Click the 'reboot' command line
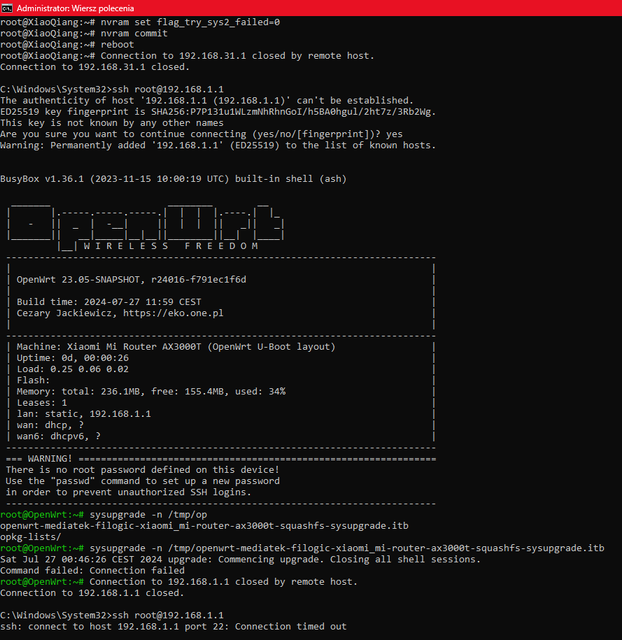The height and width of the screenshot is (640, 622). coord(67,44)
